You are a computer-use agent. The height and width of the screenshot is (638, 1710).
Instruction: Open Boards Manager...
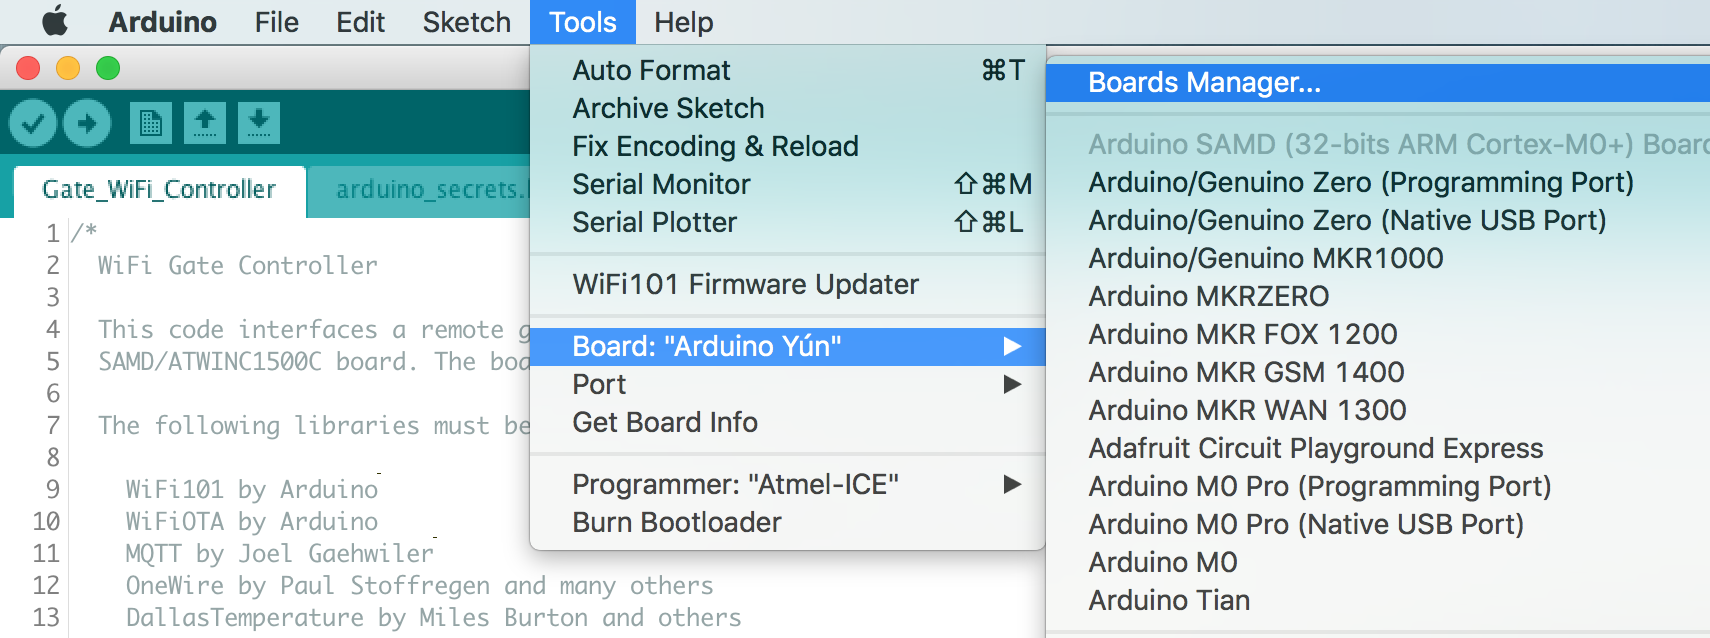tap(1378, 82)
